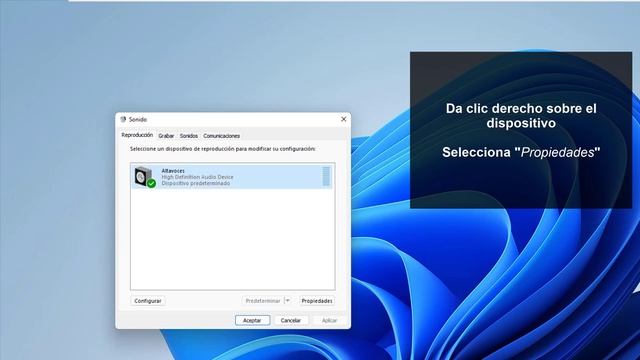Click the Sonido window title icon
Image resolution: width=640 pixels, height=360 pixels.
coord(123,119)
